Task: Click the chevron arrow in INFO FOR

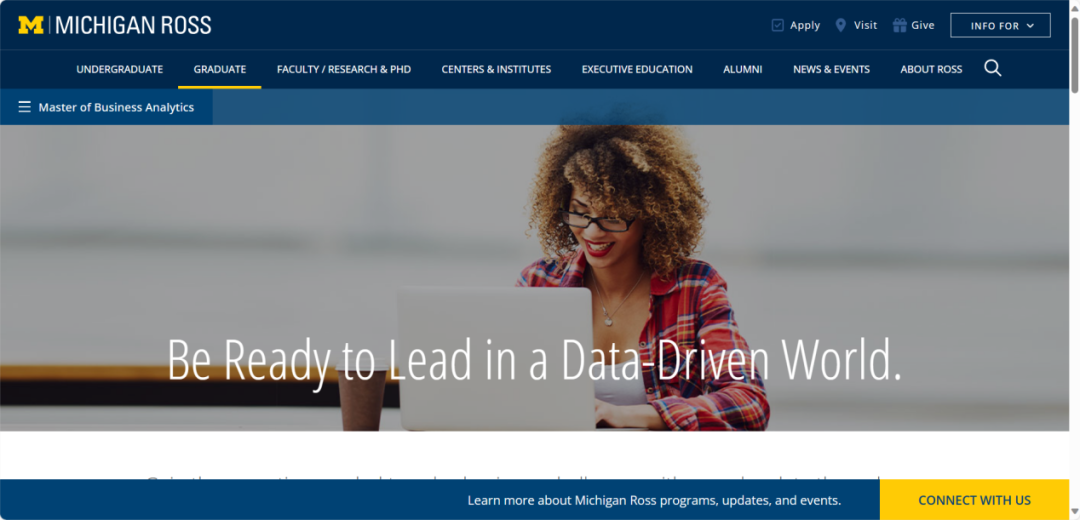Action: pos(1030,25)
